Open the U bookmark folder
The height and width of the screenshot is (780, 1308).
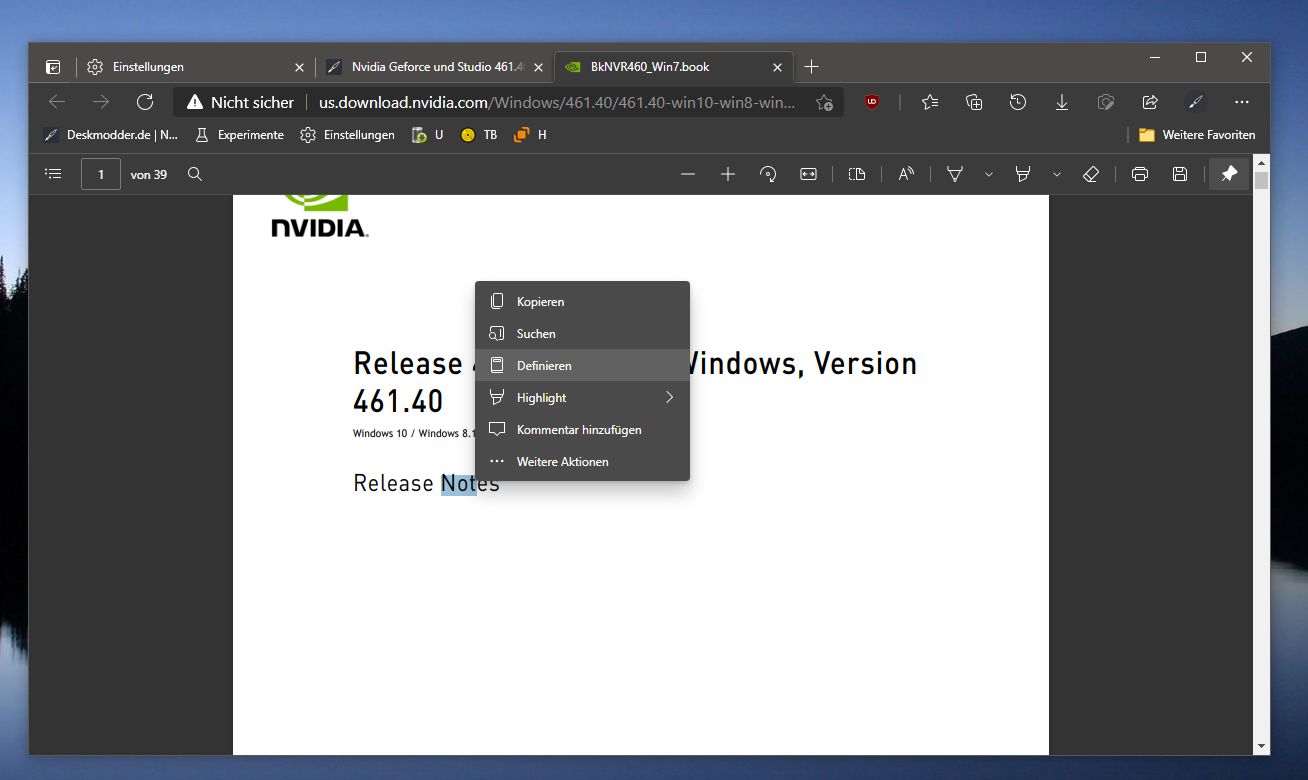[428, 135]
